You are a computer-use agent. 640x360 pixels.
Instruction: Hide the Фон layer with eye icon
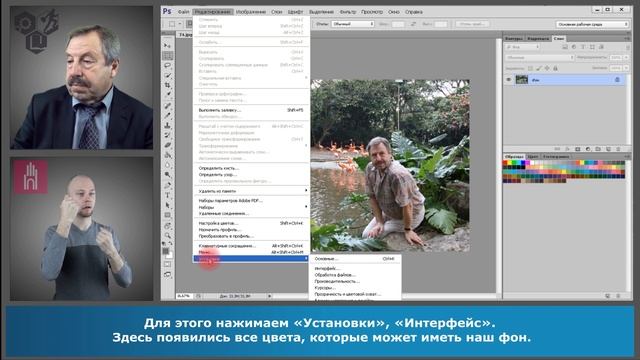pyautogui.click(x=509, y=80)
